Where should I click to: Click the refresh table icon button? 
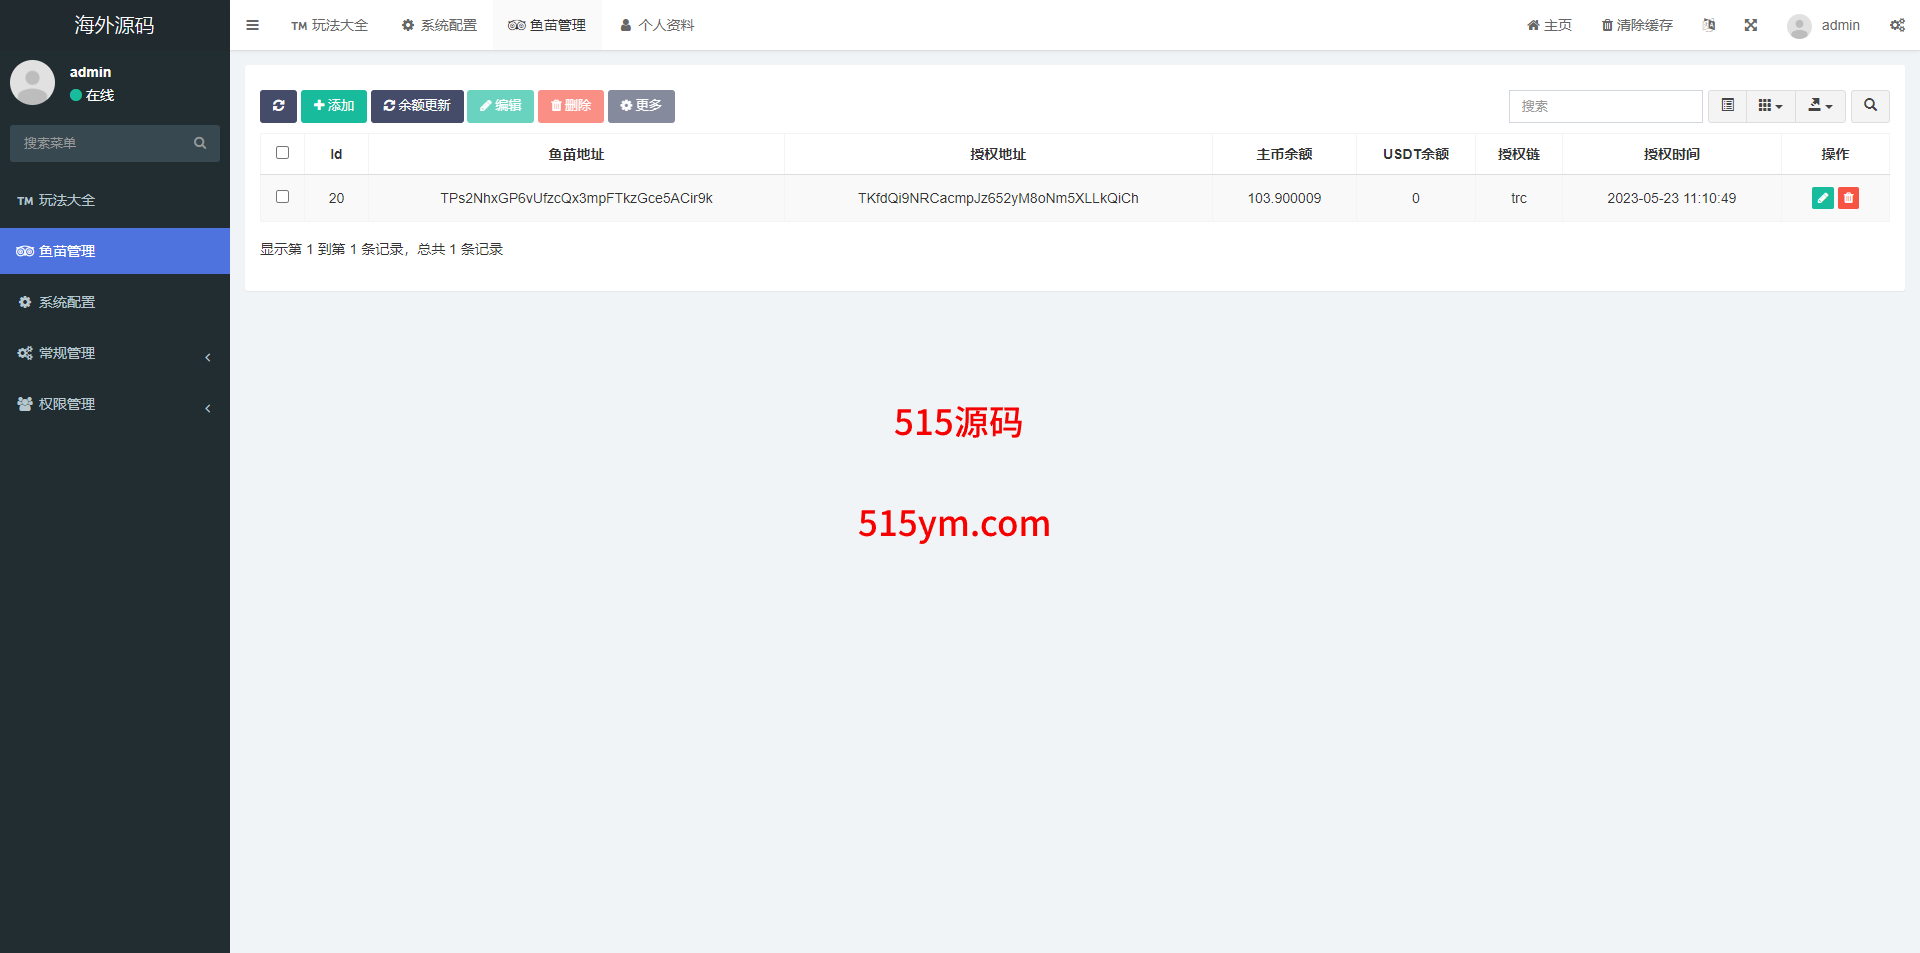278,106
